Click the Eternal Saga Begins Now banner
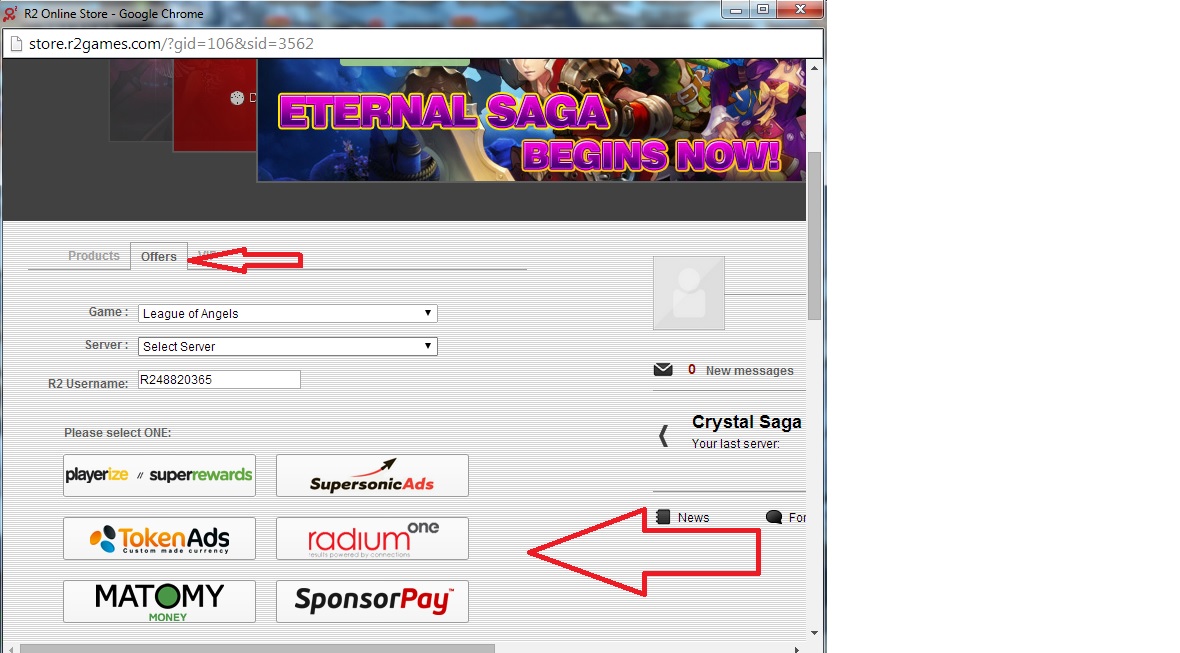 [531, 120]
